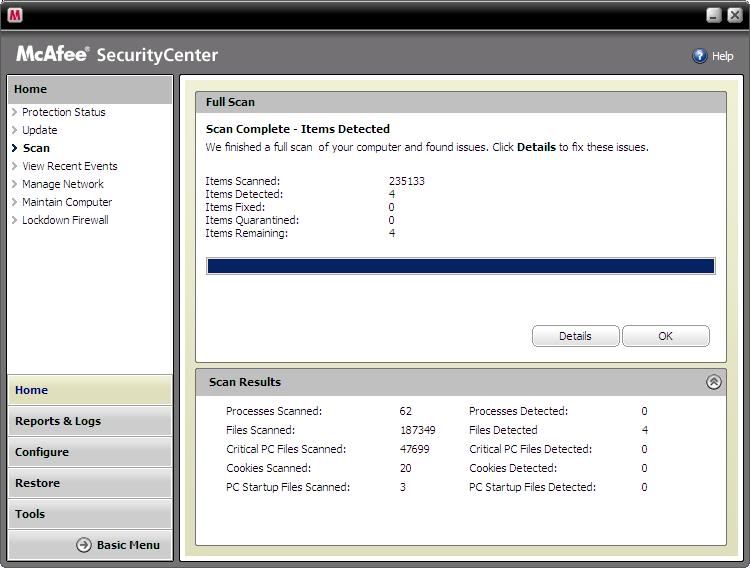750x568 pixels.
Task: Choose Lockdown Firewall in sidebar
Action: pyautogui.click(x=65, y=220)
